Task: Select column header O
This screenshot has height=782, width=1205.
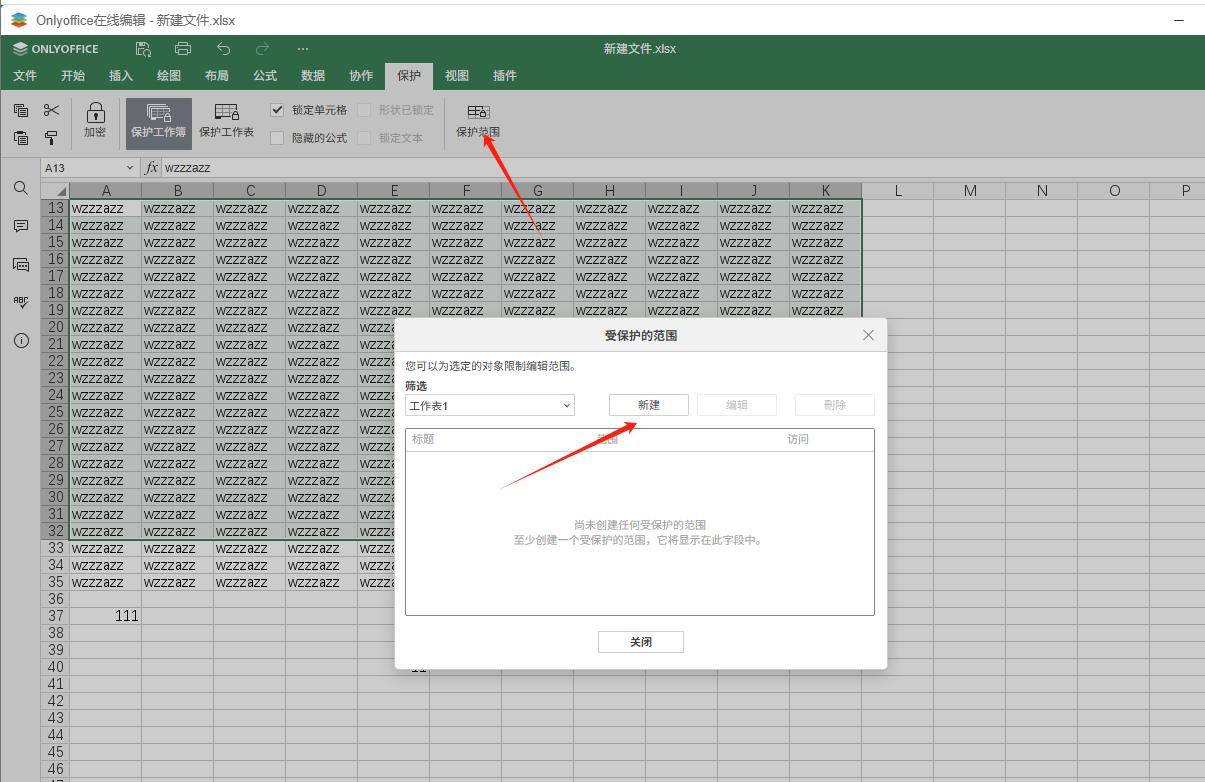Action: click(x=1114, y=190)
